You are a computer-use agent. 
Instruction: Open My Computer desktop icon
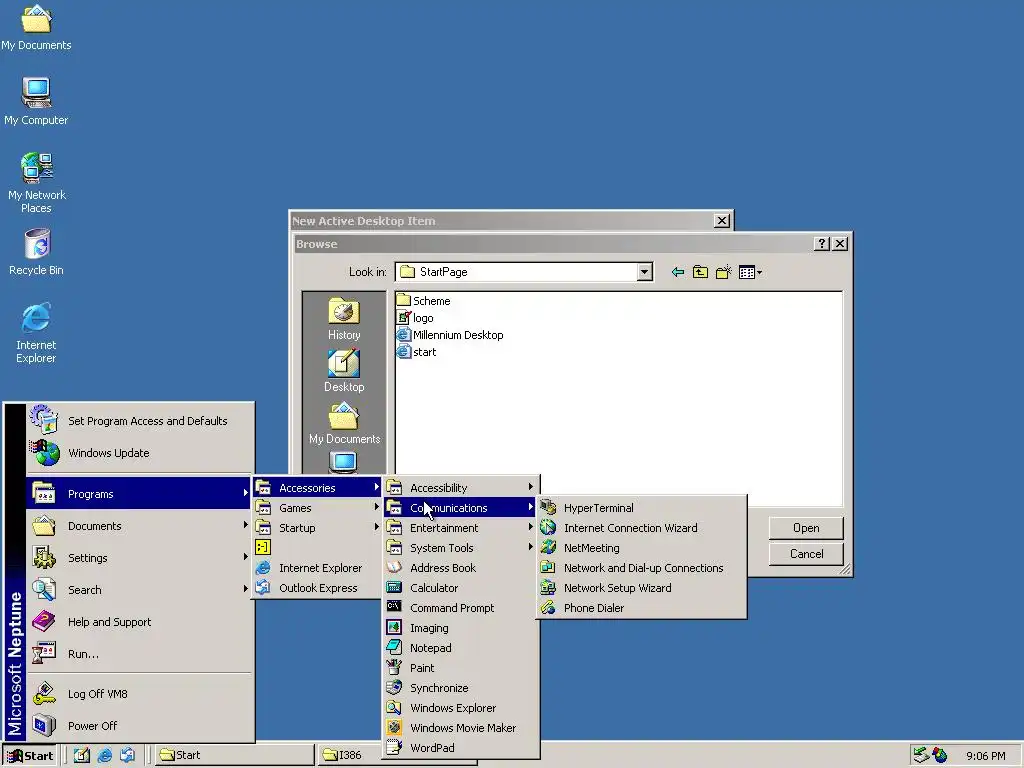(x=36, y=101)
